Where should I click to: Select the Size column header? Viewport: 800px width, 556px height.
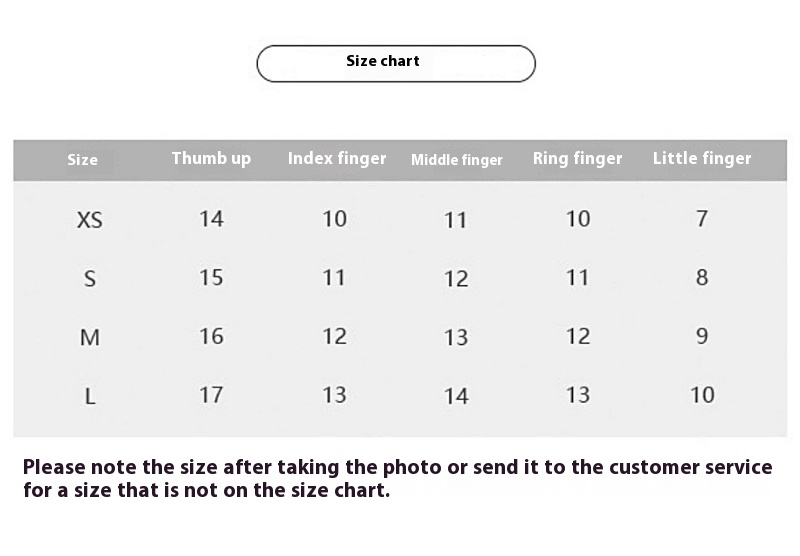[82, 160]
